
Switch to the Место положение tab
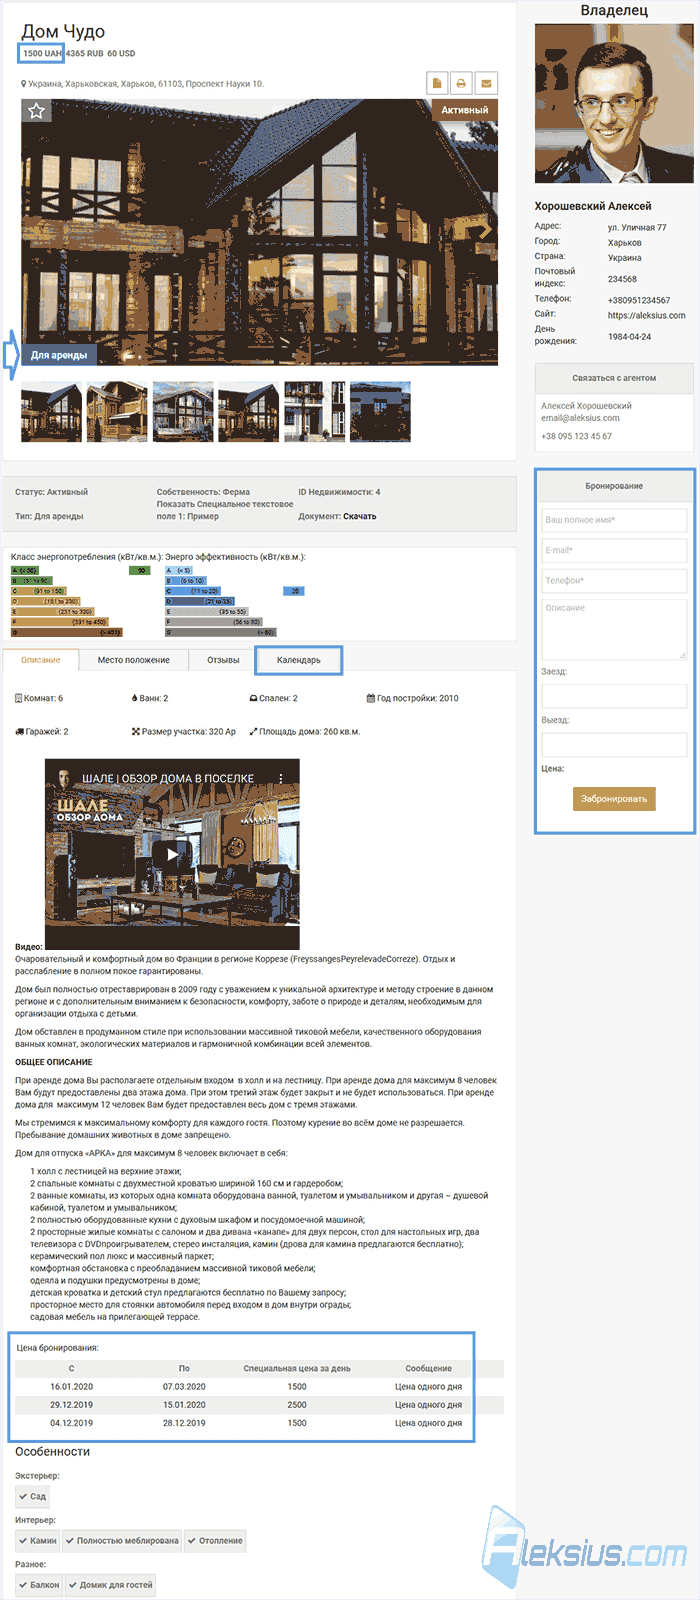(134, 660)
